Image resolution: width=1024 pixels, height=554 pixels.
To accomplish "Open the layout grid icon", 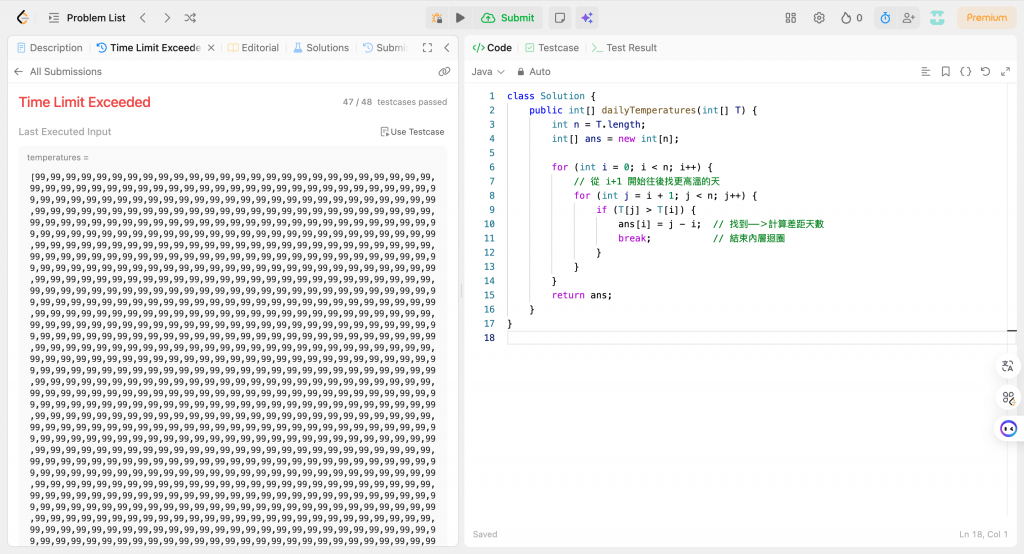I will click(x=791, y=18).
